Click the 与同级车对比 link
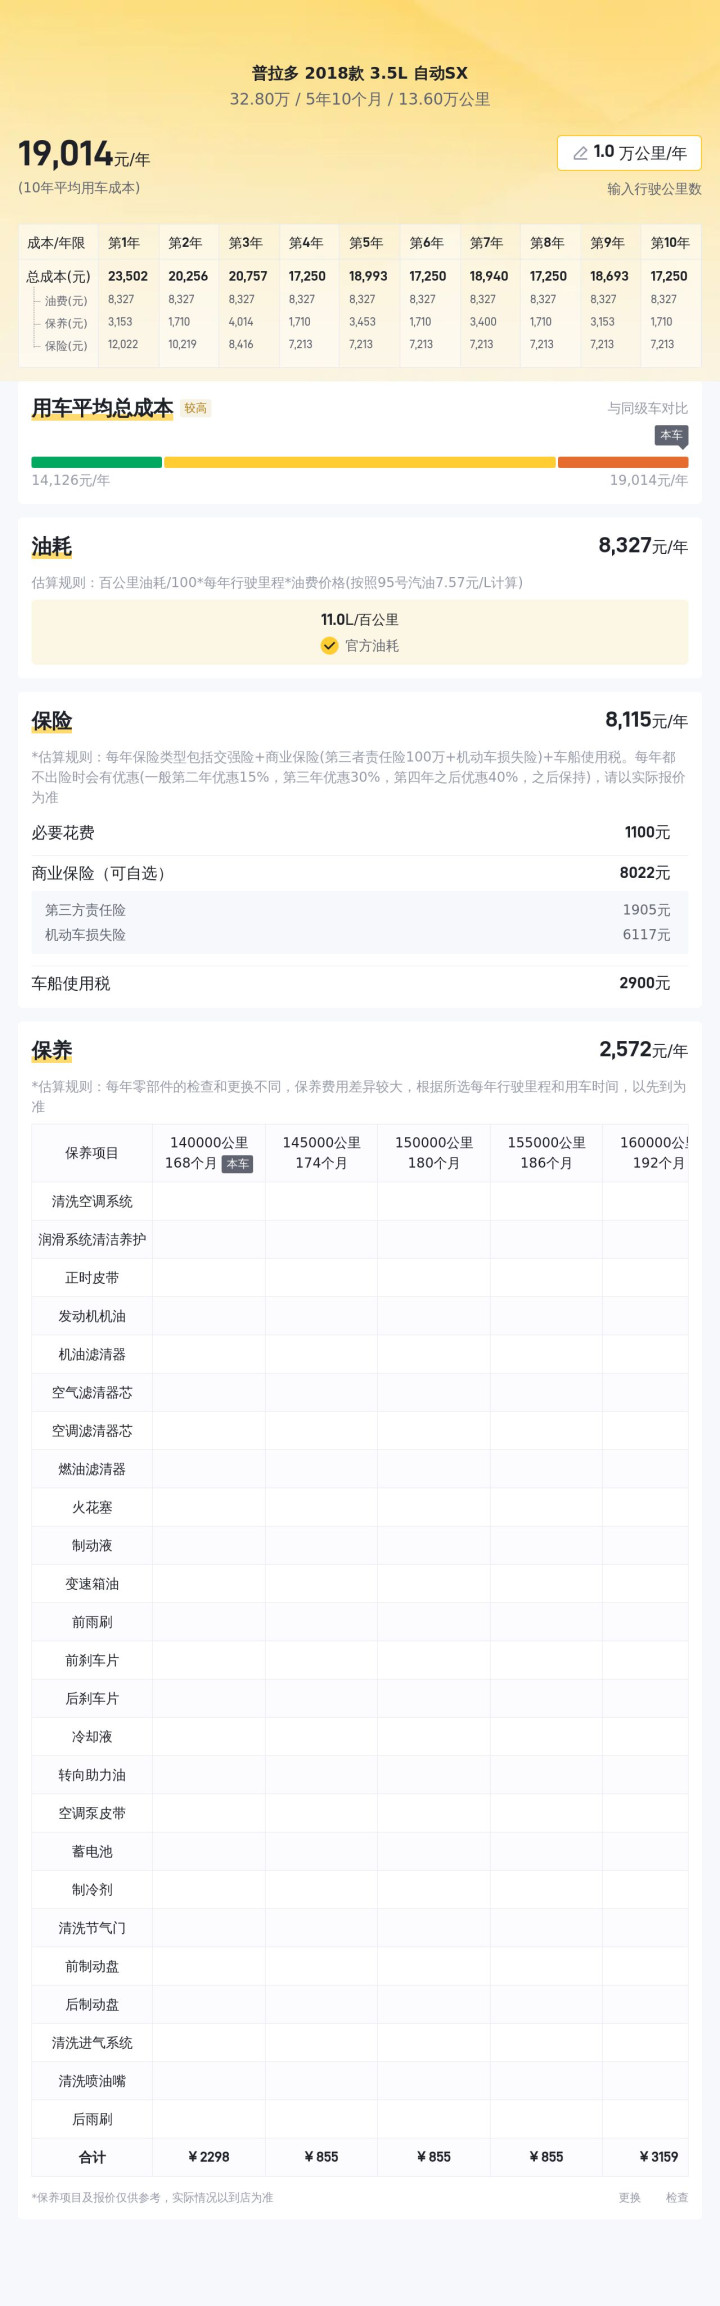 647,408
